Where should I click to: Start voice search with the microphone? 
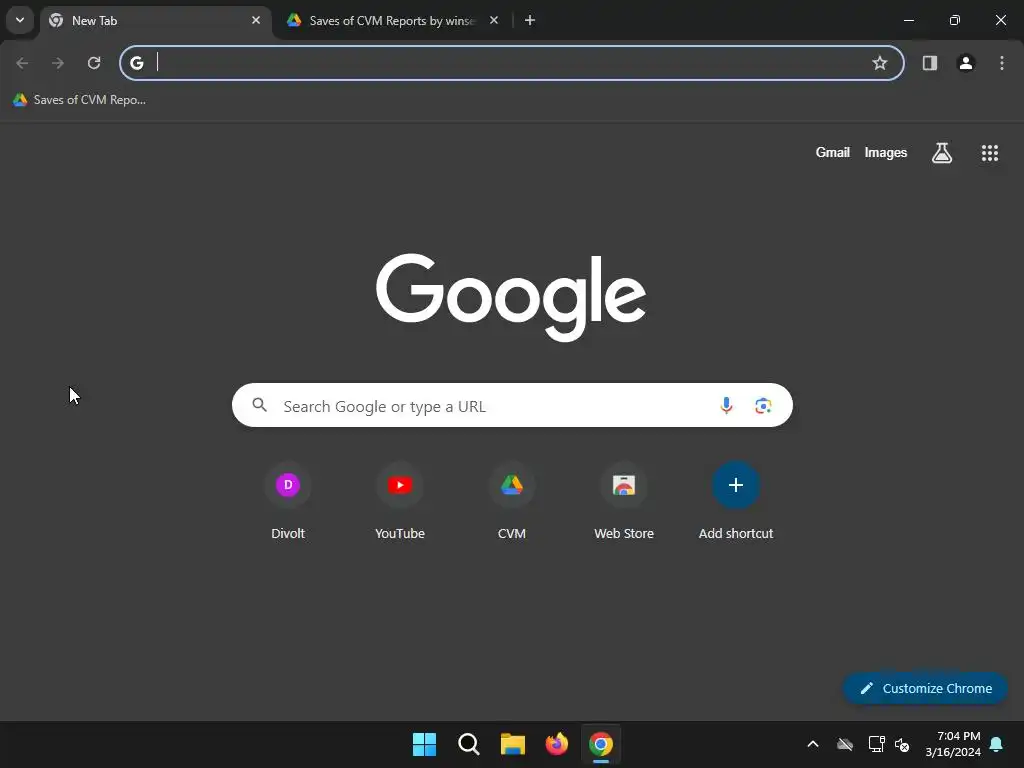(x=726, y=406)
